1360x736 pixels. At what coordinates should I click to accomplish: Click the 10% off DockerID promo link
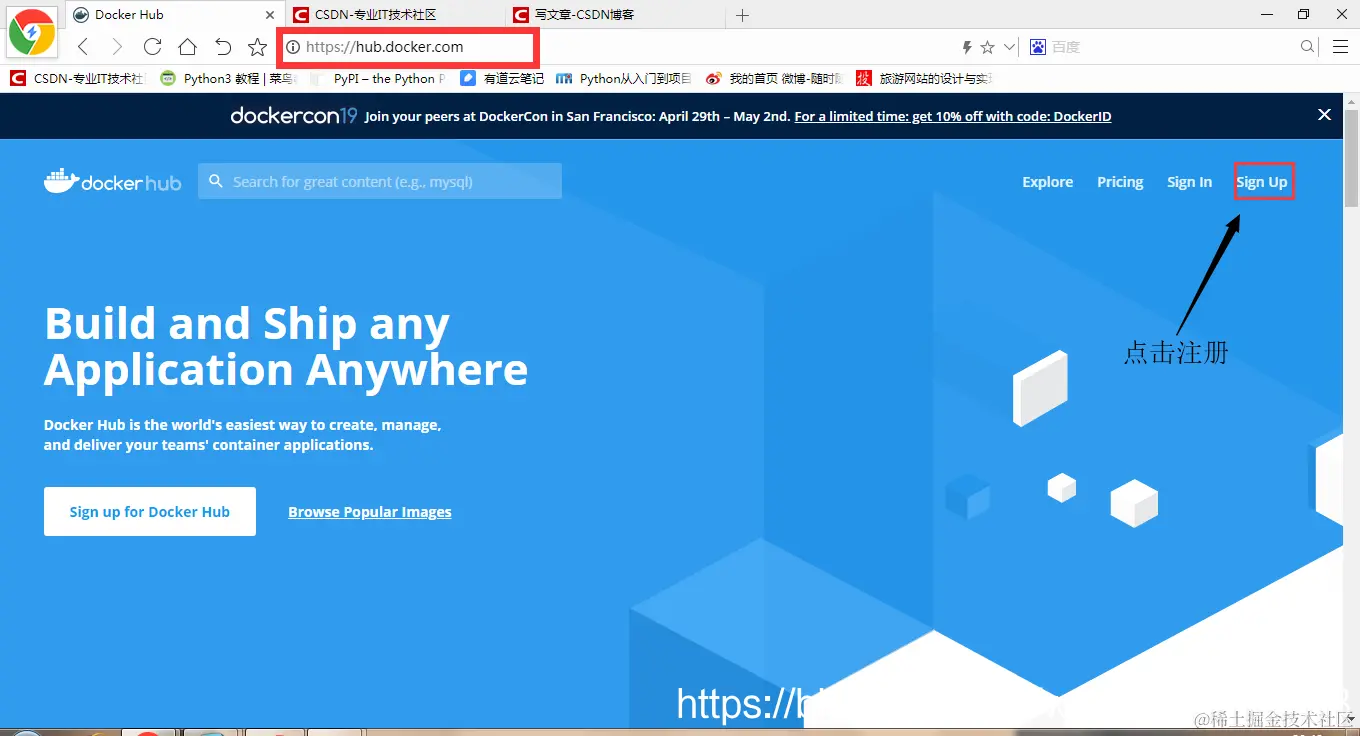[953, 116]
